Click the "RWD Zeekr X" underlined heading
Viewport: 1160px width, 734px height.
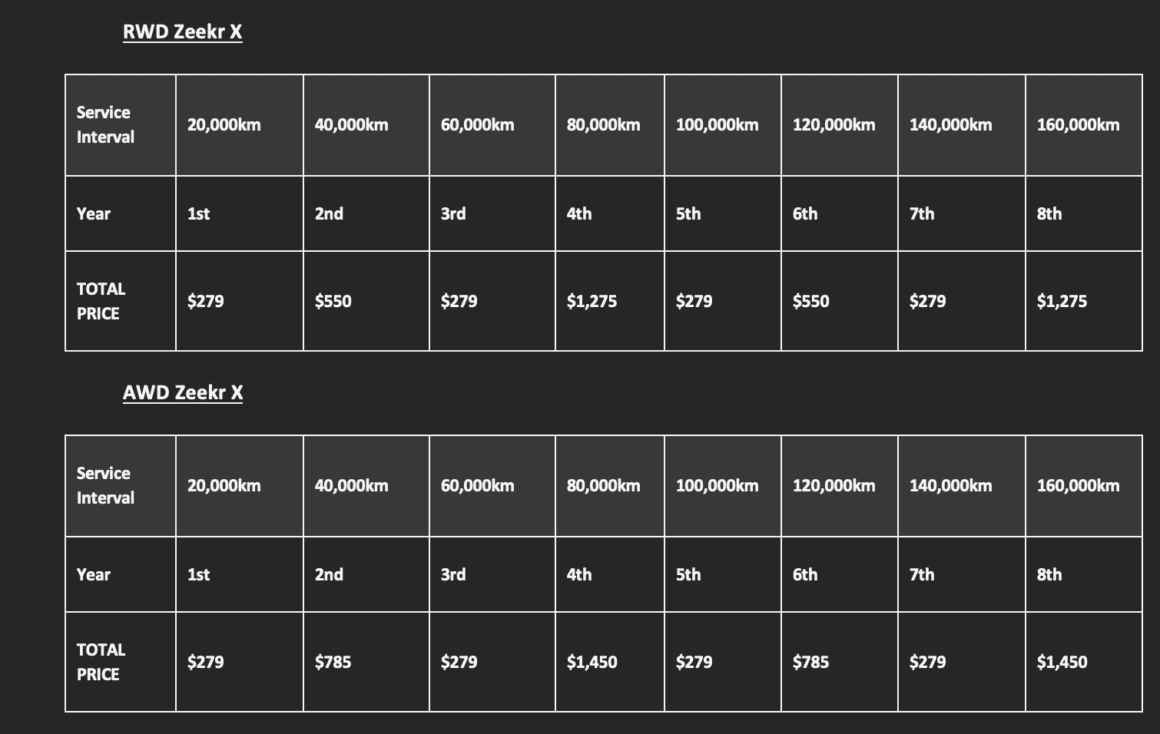coord(182,32)
